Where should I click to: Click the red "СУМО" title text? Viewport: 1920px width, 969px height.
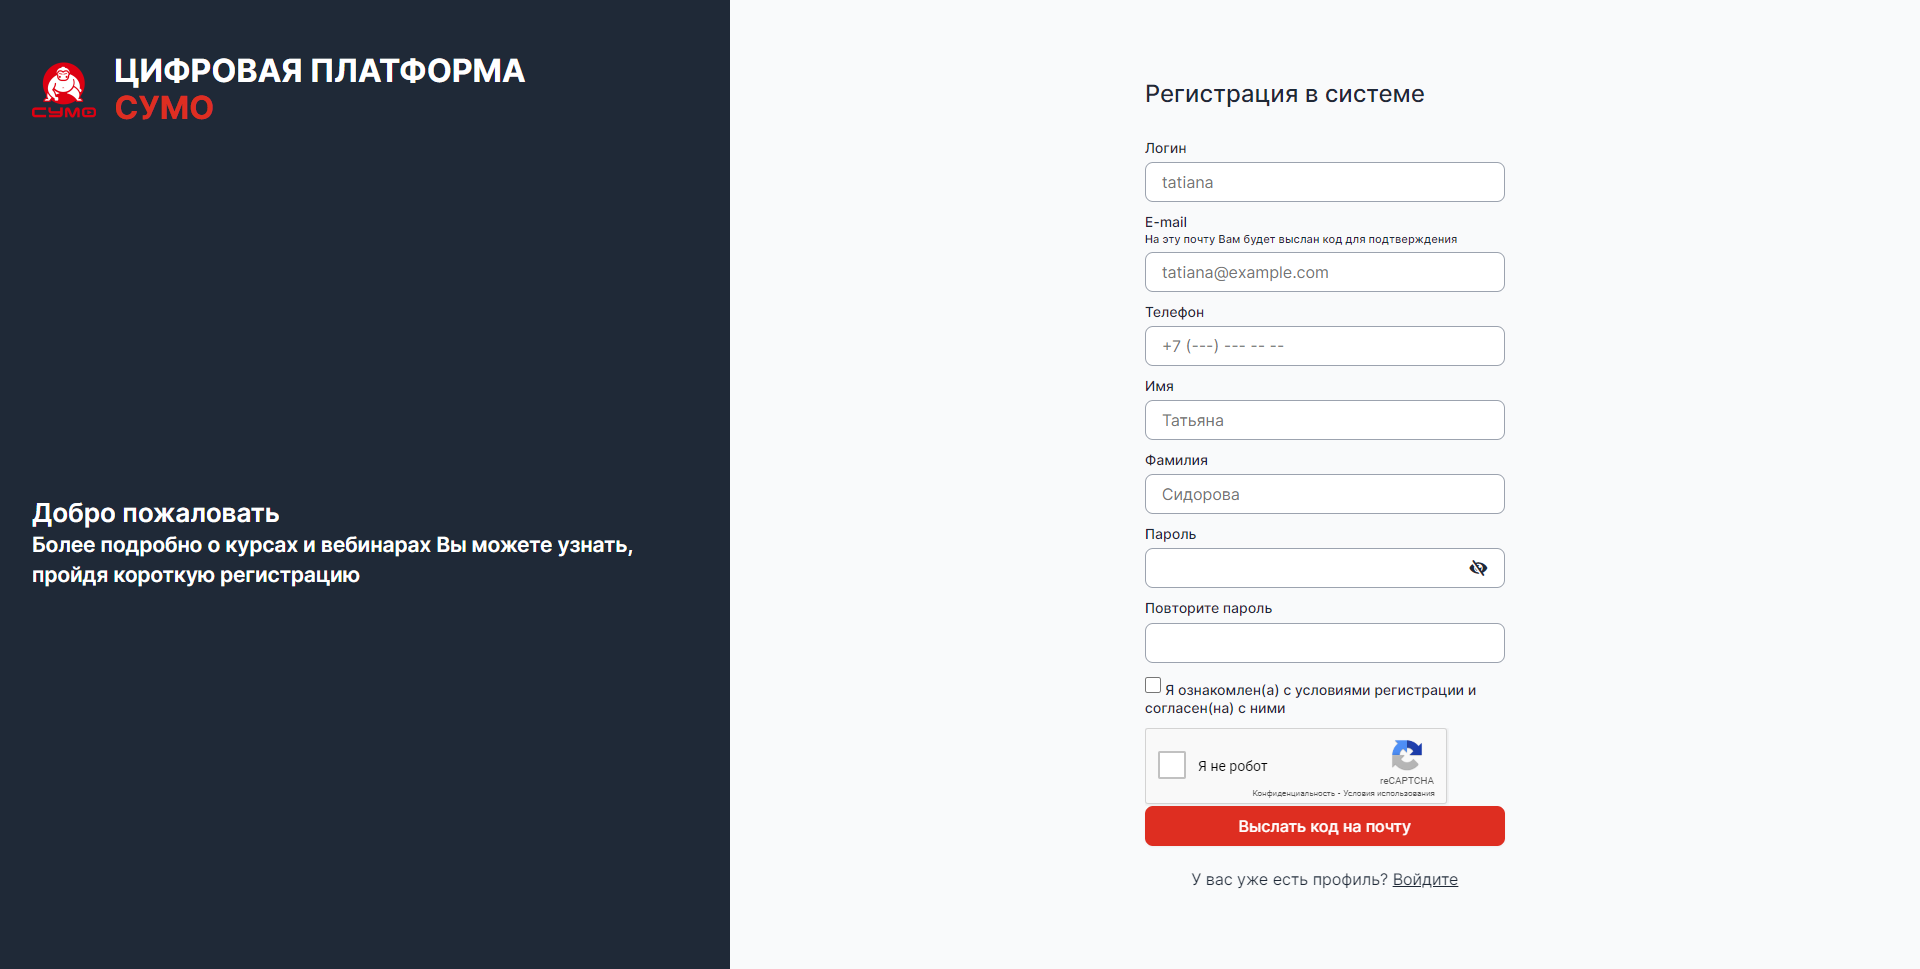[164, 108]
